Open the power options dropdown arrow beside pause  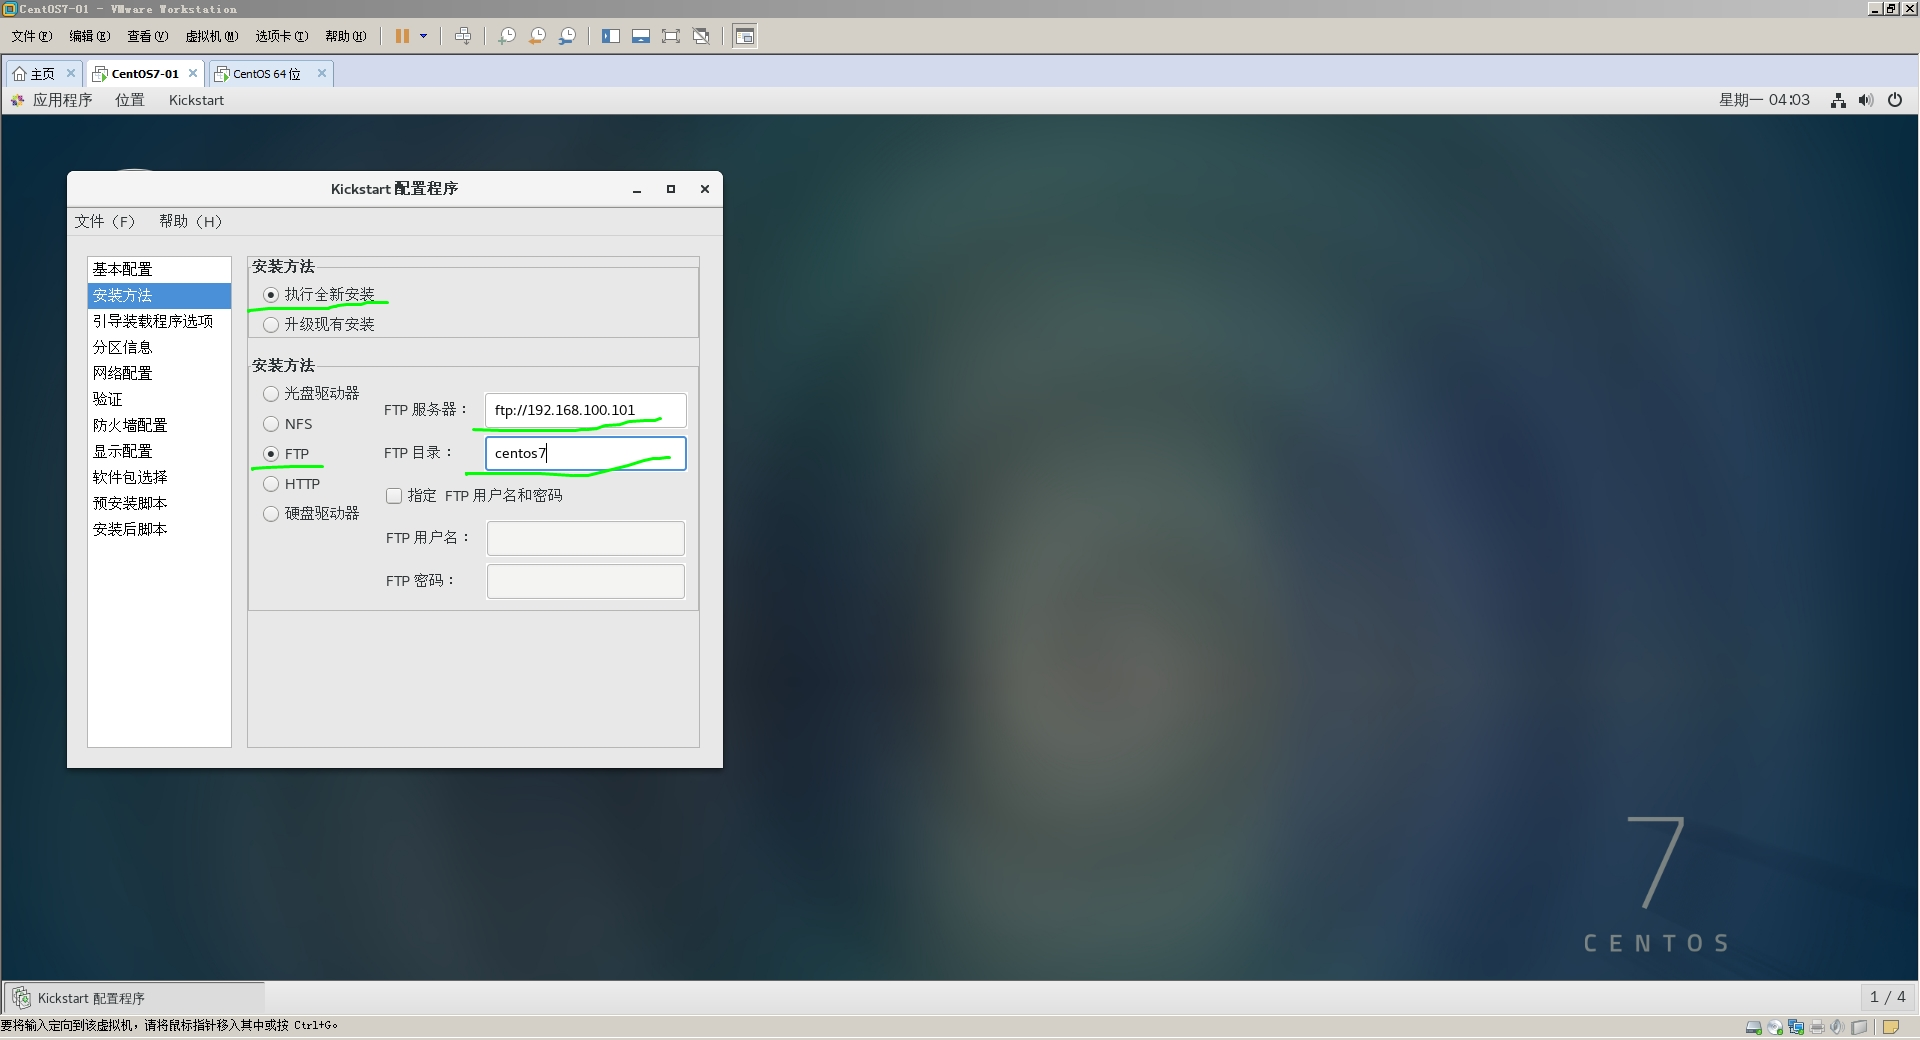click(424, 36)
